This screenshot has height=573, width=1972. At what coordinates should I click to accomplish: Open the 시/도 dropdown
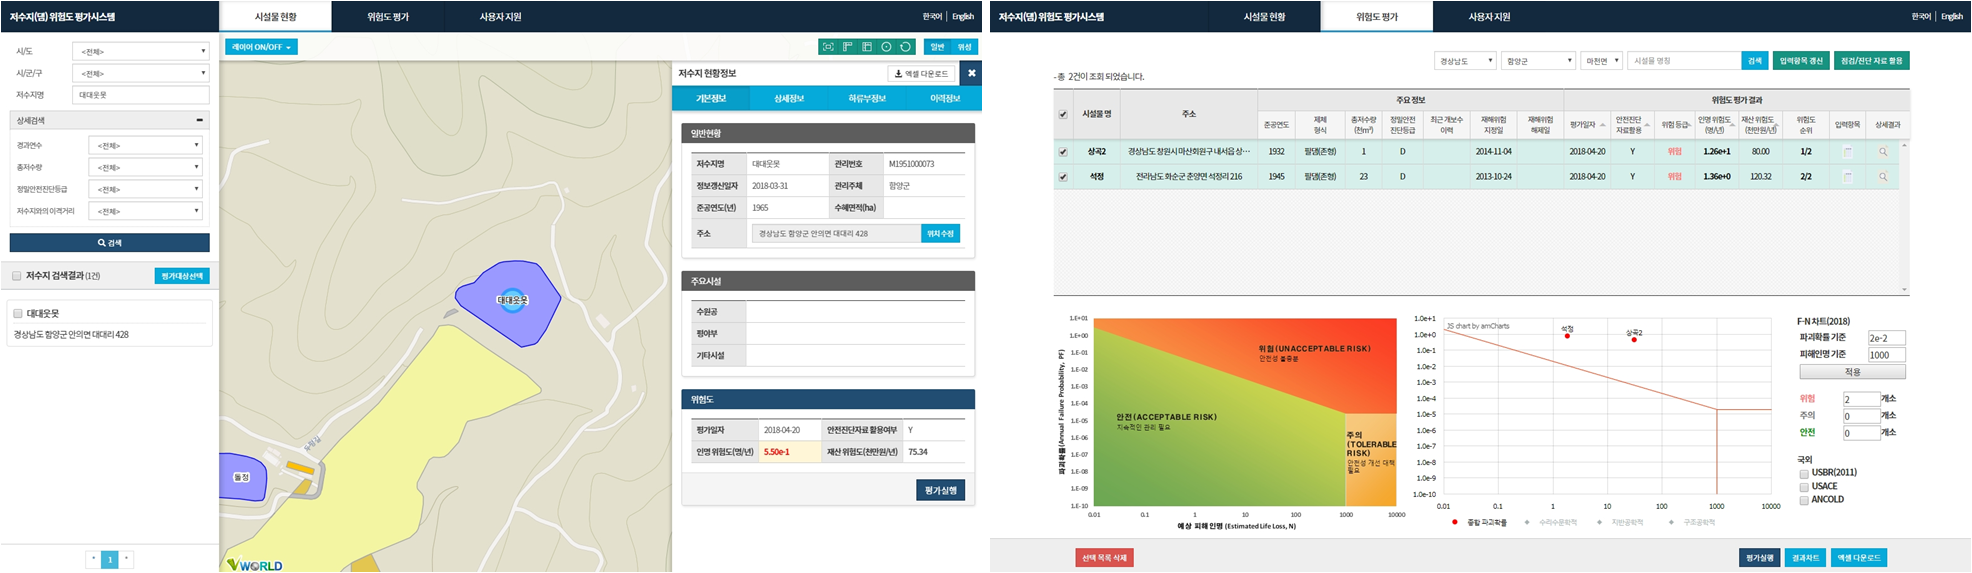click(x=141, y=51)
